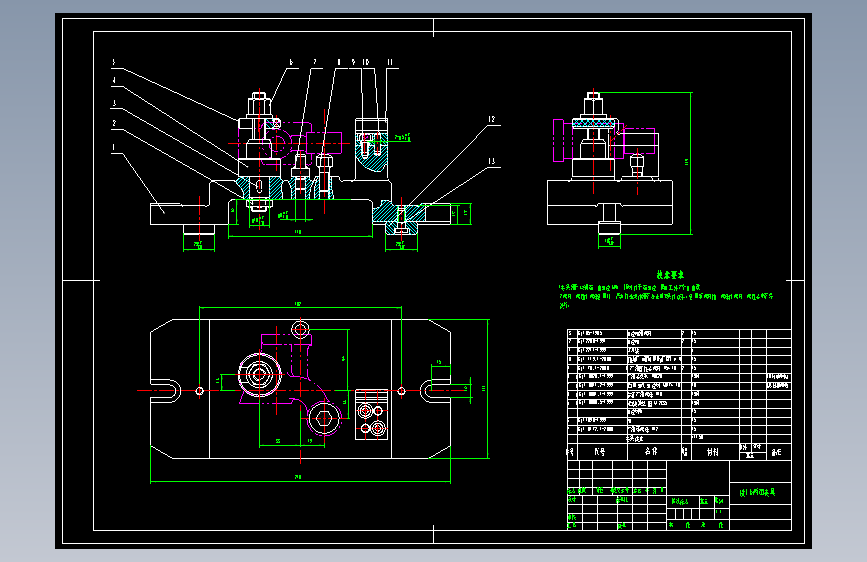Select part balloon number 13 in front view

tap(492, 162)
